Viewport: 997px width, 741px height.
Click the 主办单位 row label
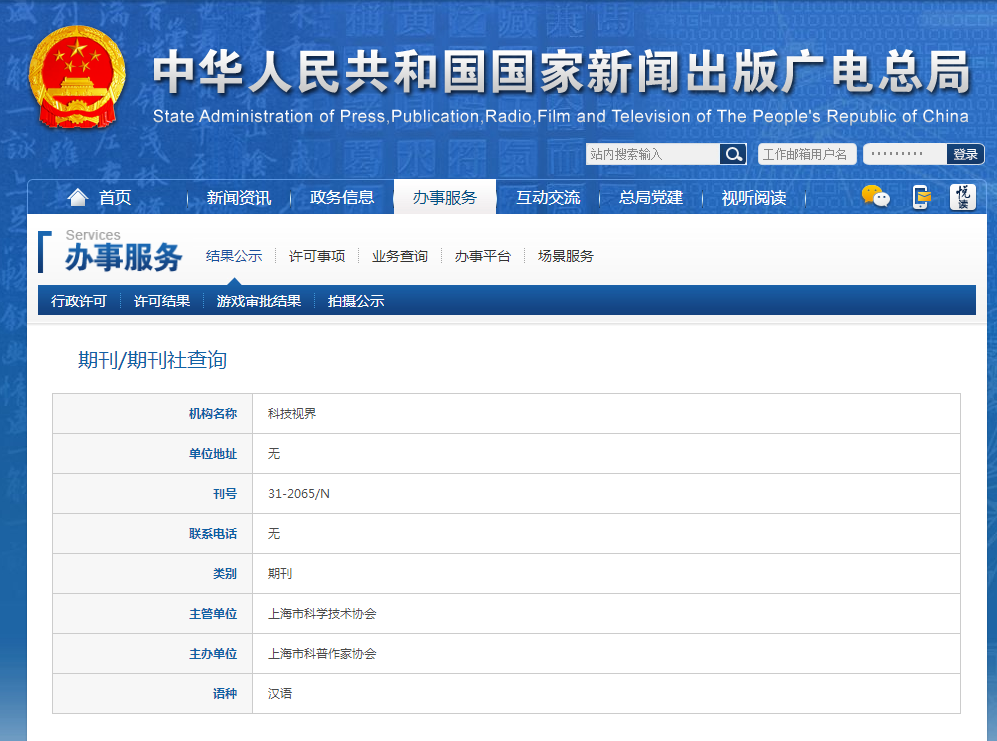click(213, 654)
